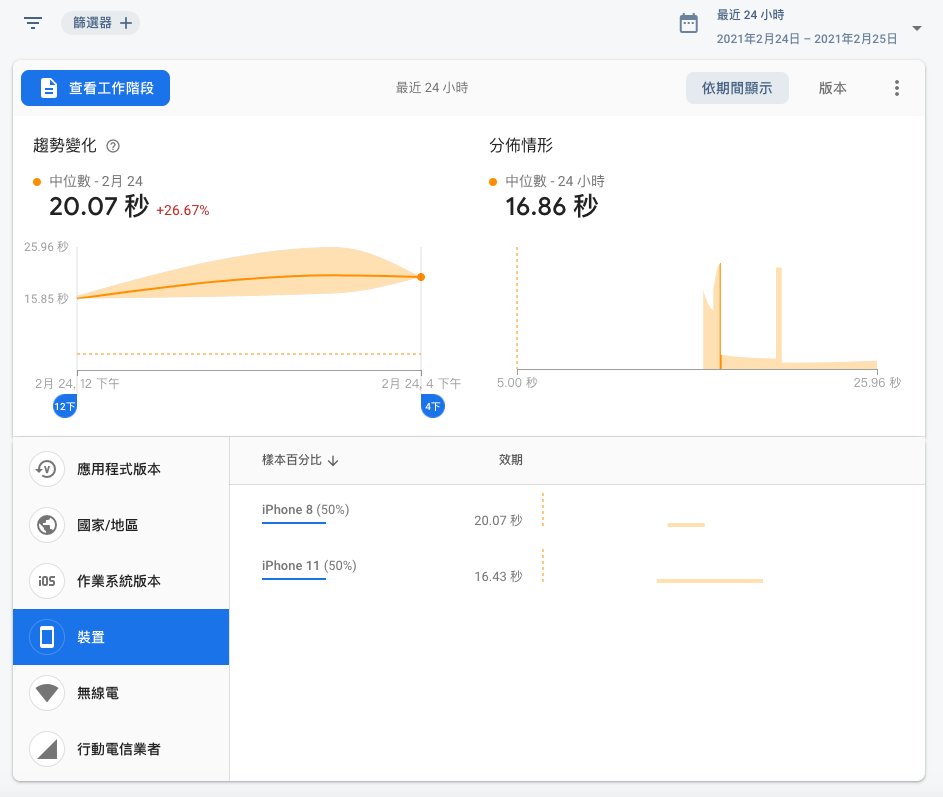Expand the date range dropdown arrow
This screenshot has height=797, width=943.
coord(916,28)
